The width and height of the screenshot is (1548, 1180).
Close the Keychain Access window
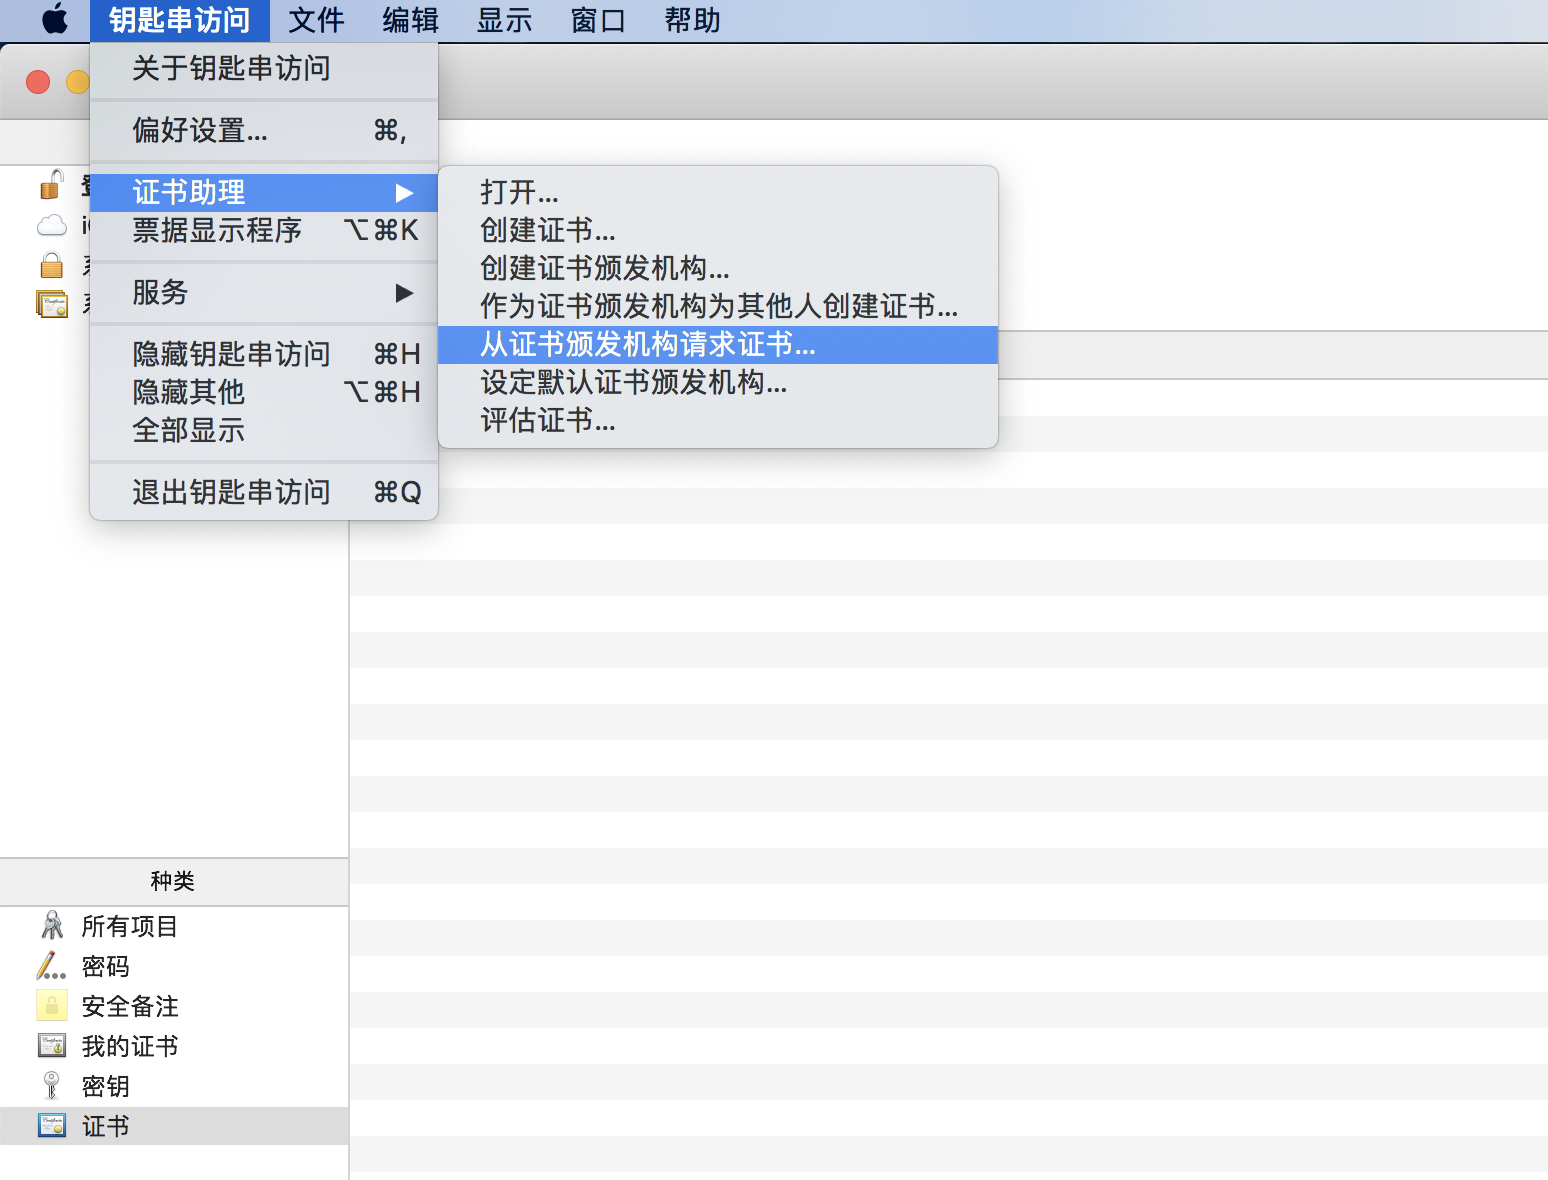click(x=38, y=82)
